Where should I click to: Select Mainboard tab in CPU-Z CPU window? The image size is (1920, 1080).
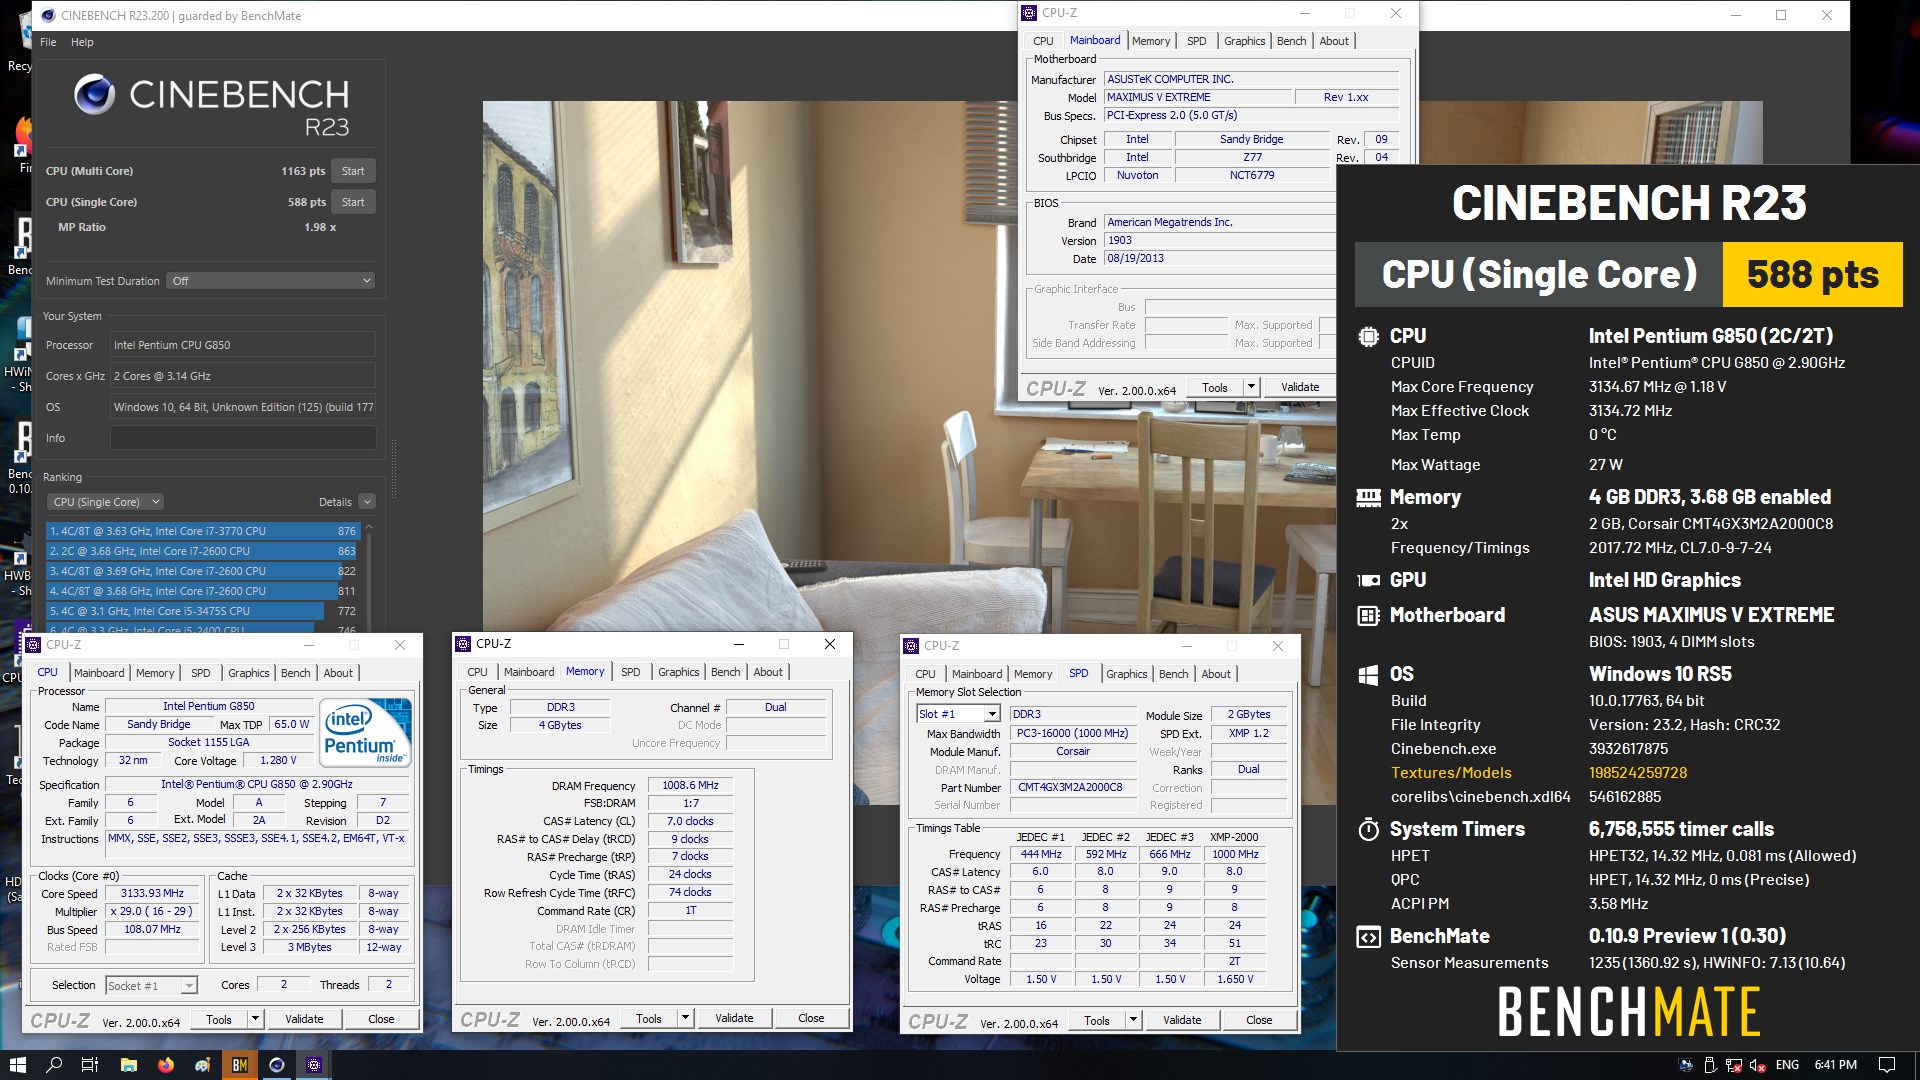[99, 673]
